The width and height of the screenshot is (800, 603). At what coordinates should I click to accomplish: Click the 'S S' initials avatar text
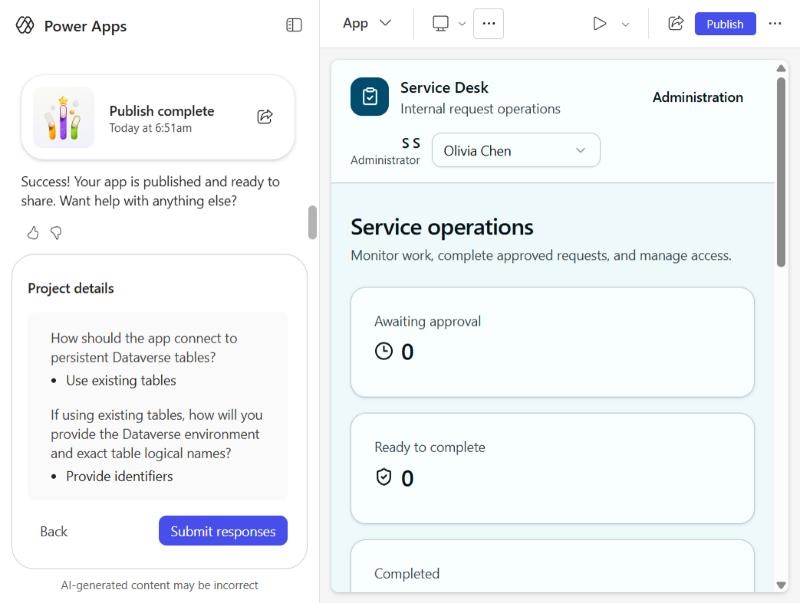[411, 143]
